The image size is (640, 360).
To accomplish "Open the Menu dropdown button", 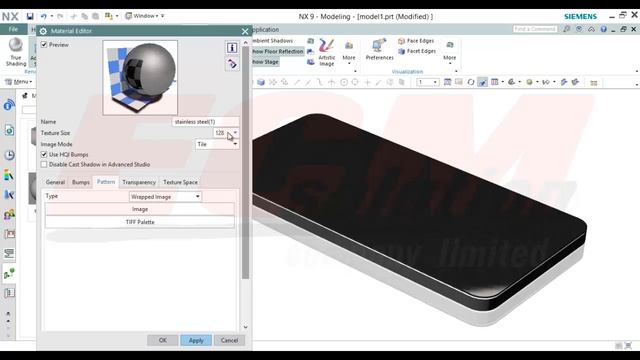I will click(18, 82).
